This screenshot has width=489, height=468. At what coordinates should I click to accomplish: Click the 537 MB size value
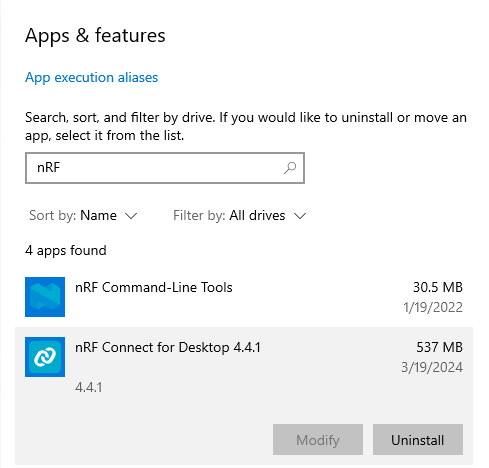[x=439, y=347]
